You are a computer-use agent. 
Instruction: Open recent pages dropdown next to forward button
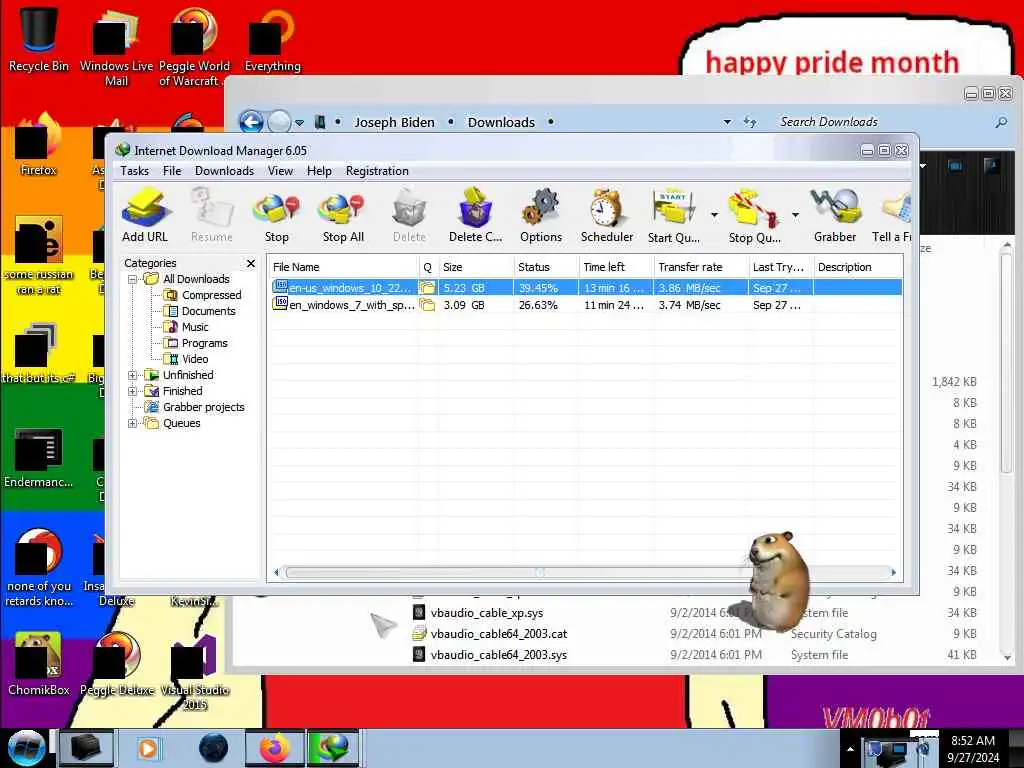click(x=299, y=122)
